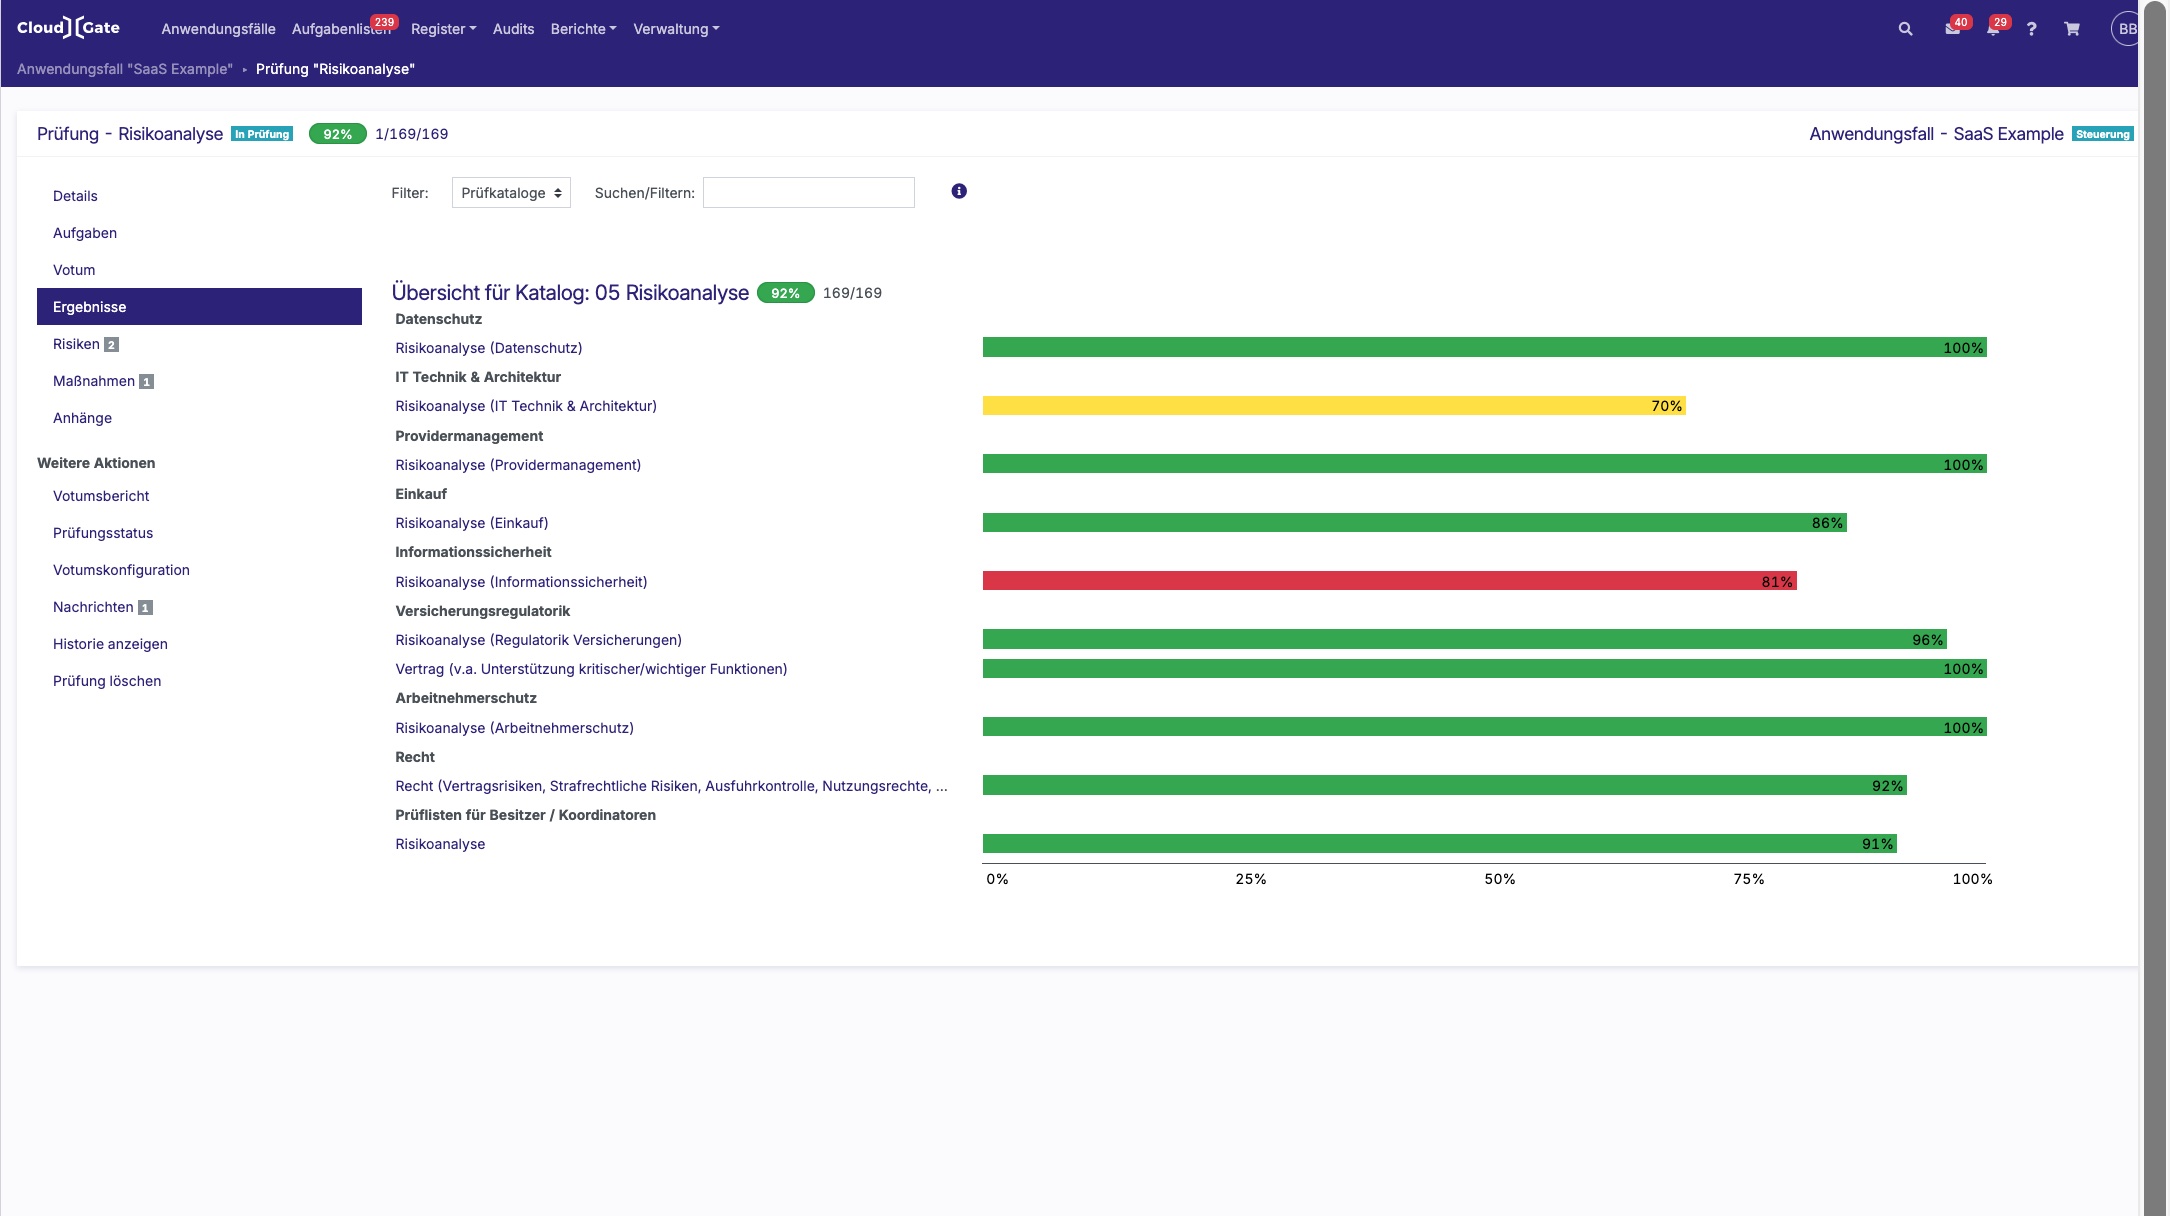The height and width of the screenshot is (1216, 2170).
Task: Open Audits in the navigation bar
Action: point(513,29)
